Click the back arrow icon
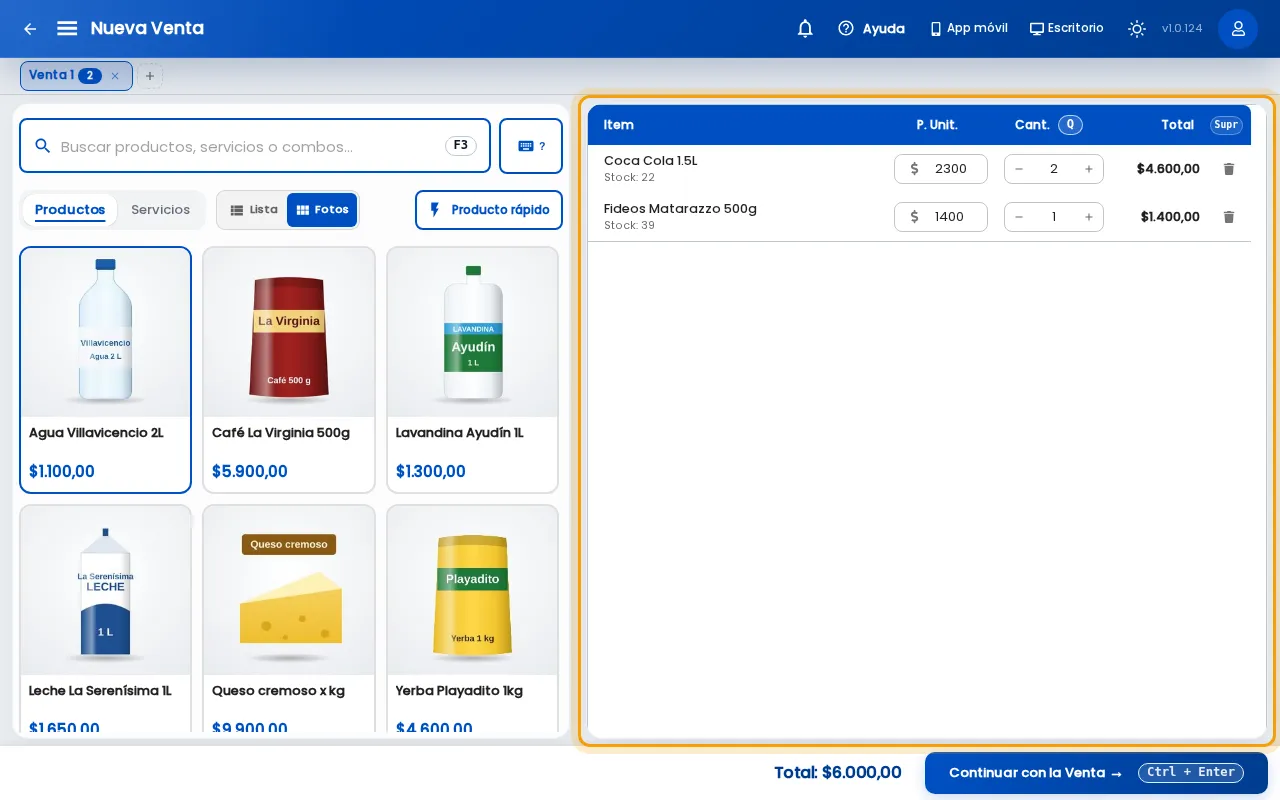1280x800 pixels. (x=30, y=29)
